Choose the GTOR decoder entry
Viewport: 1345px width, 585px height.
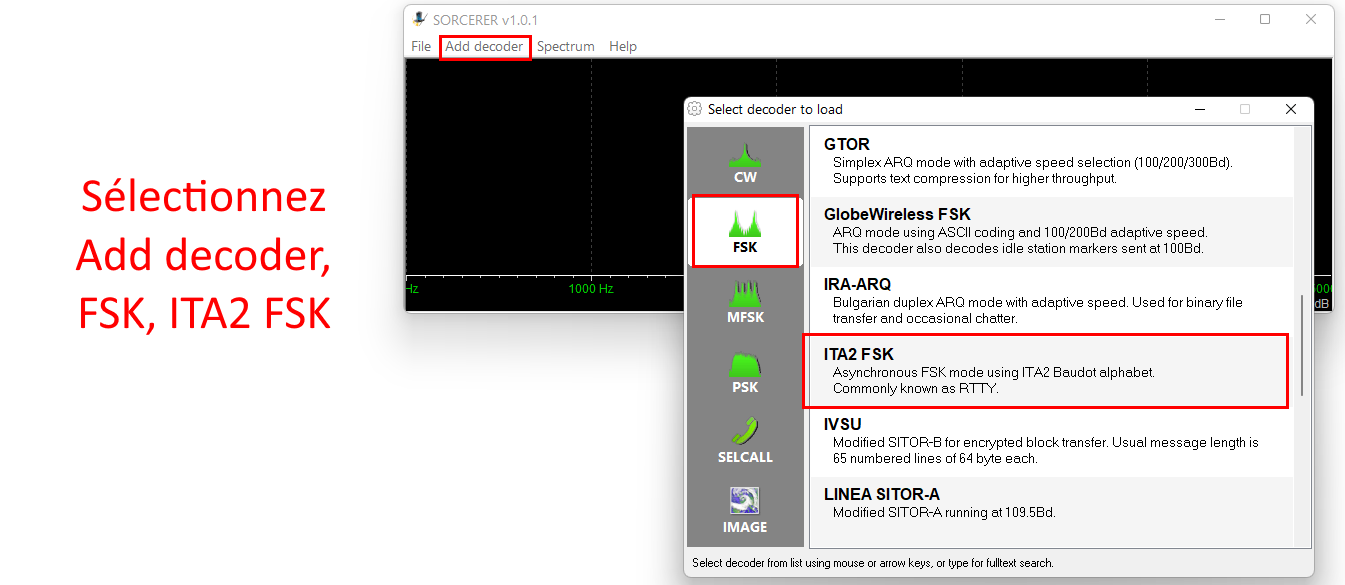(1051, 161)
